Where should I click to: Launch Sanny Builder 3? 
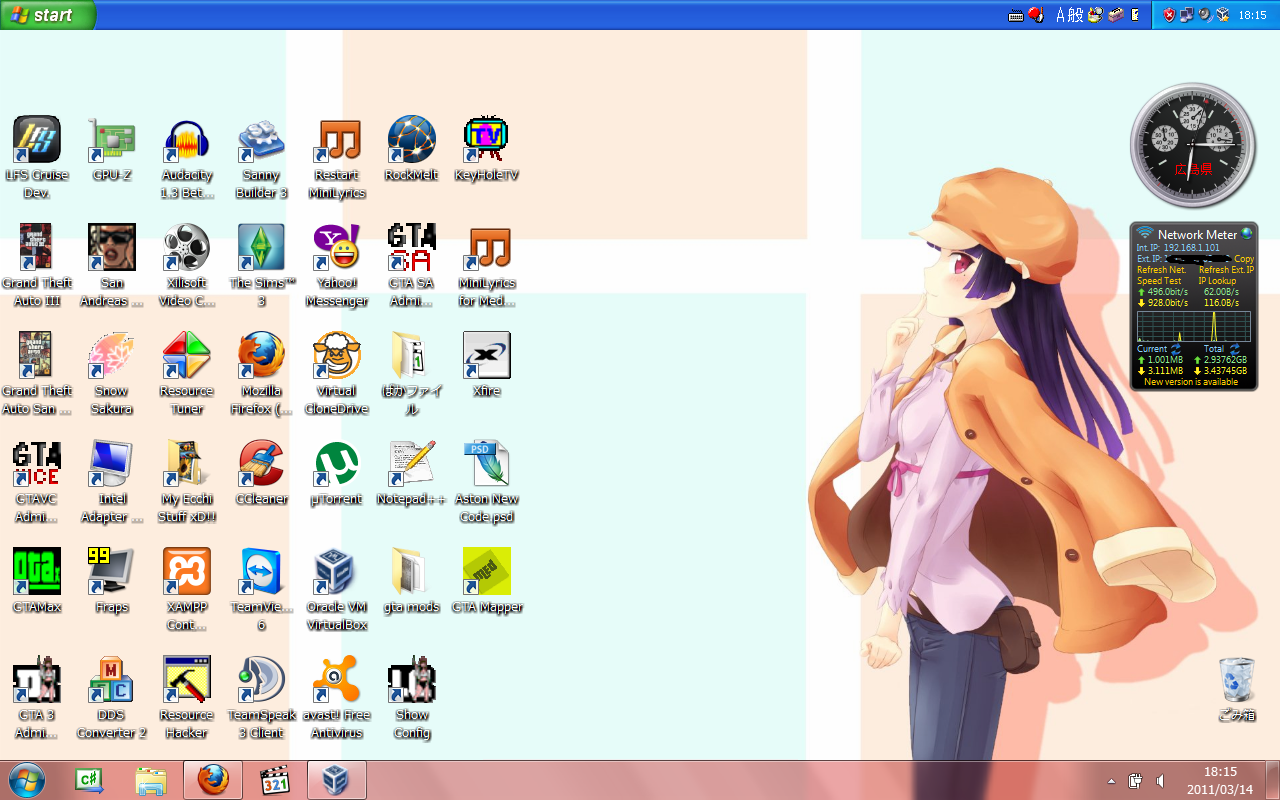click(262, 157)
